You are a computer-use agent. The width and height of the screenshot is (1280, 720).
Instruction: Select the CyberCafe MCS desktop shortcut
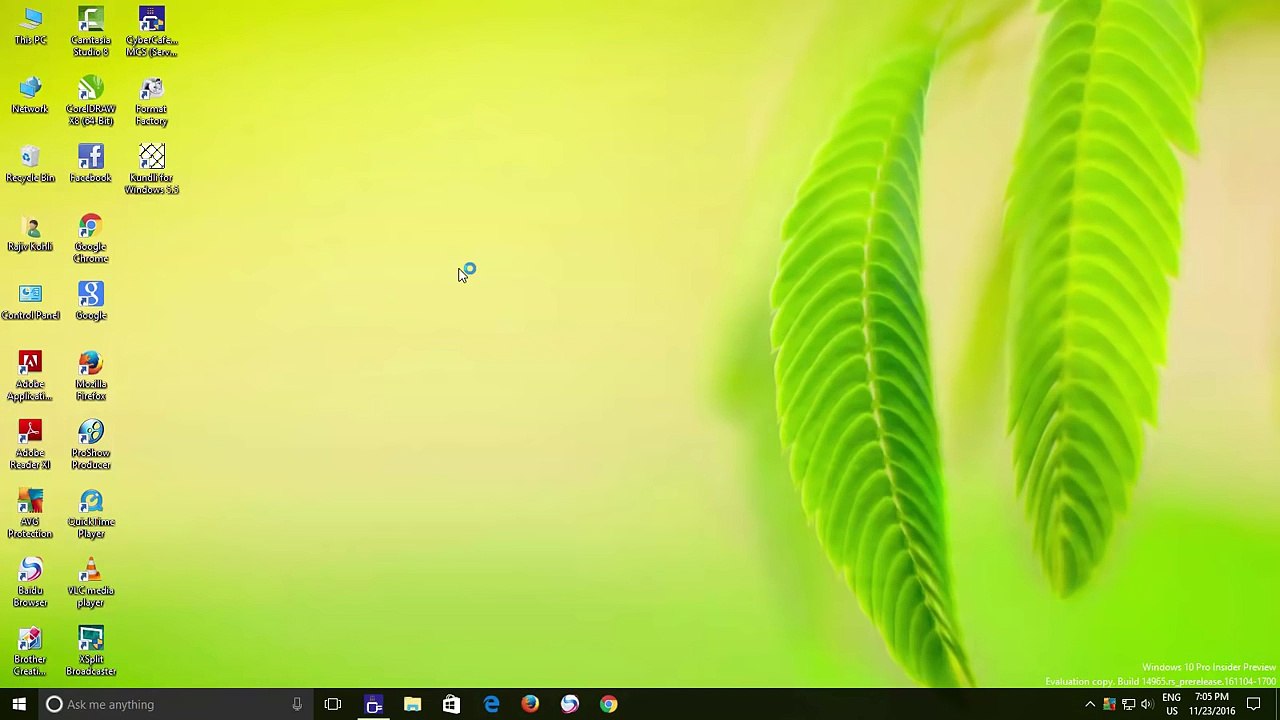tap(152, 32)
